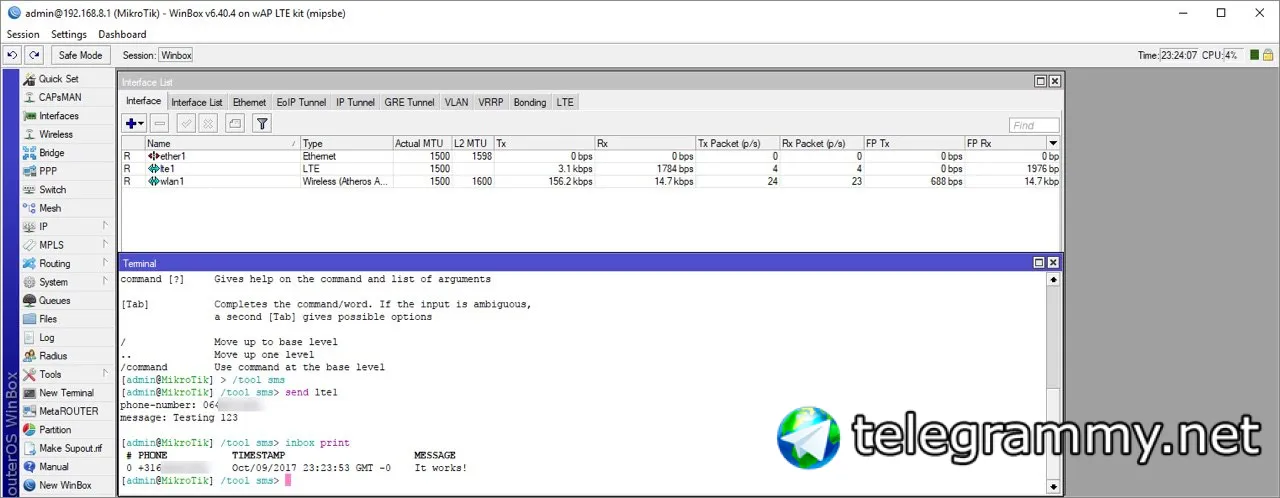Open the Bridge menu
The image size is (1280, 498).
52,153
